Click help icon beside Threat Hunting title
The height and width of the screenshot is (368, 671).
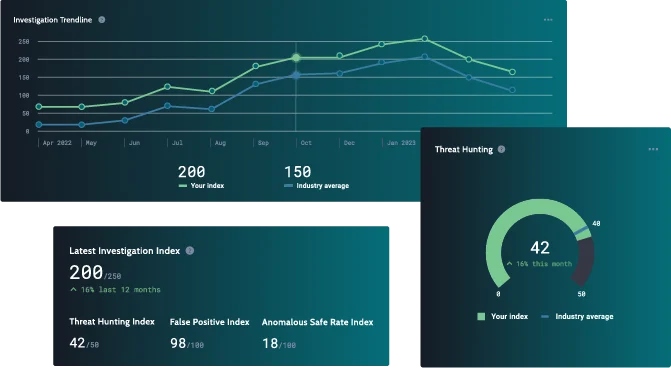click(x=501, y=149)
